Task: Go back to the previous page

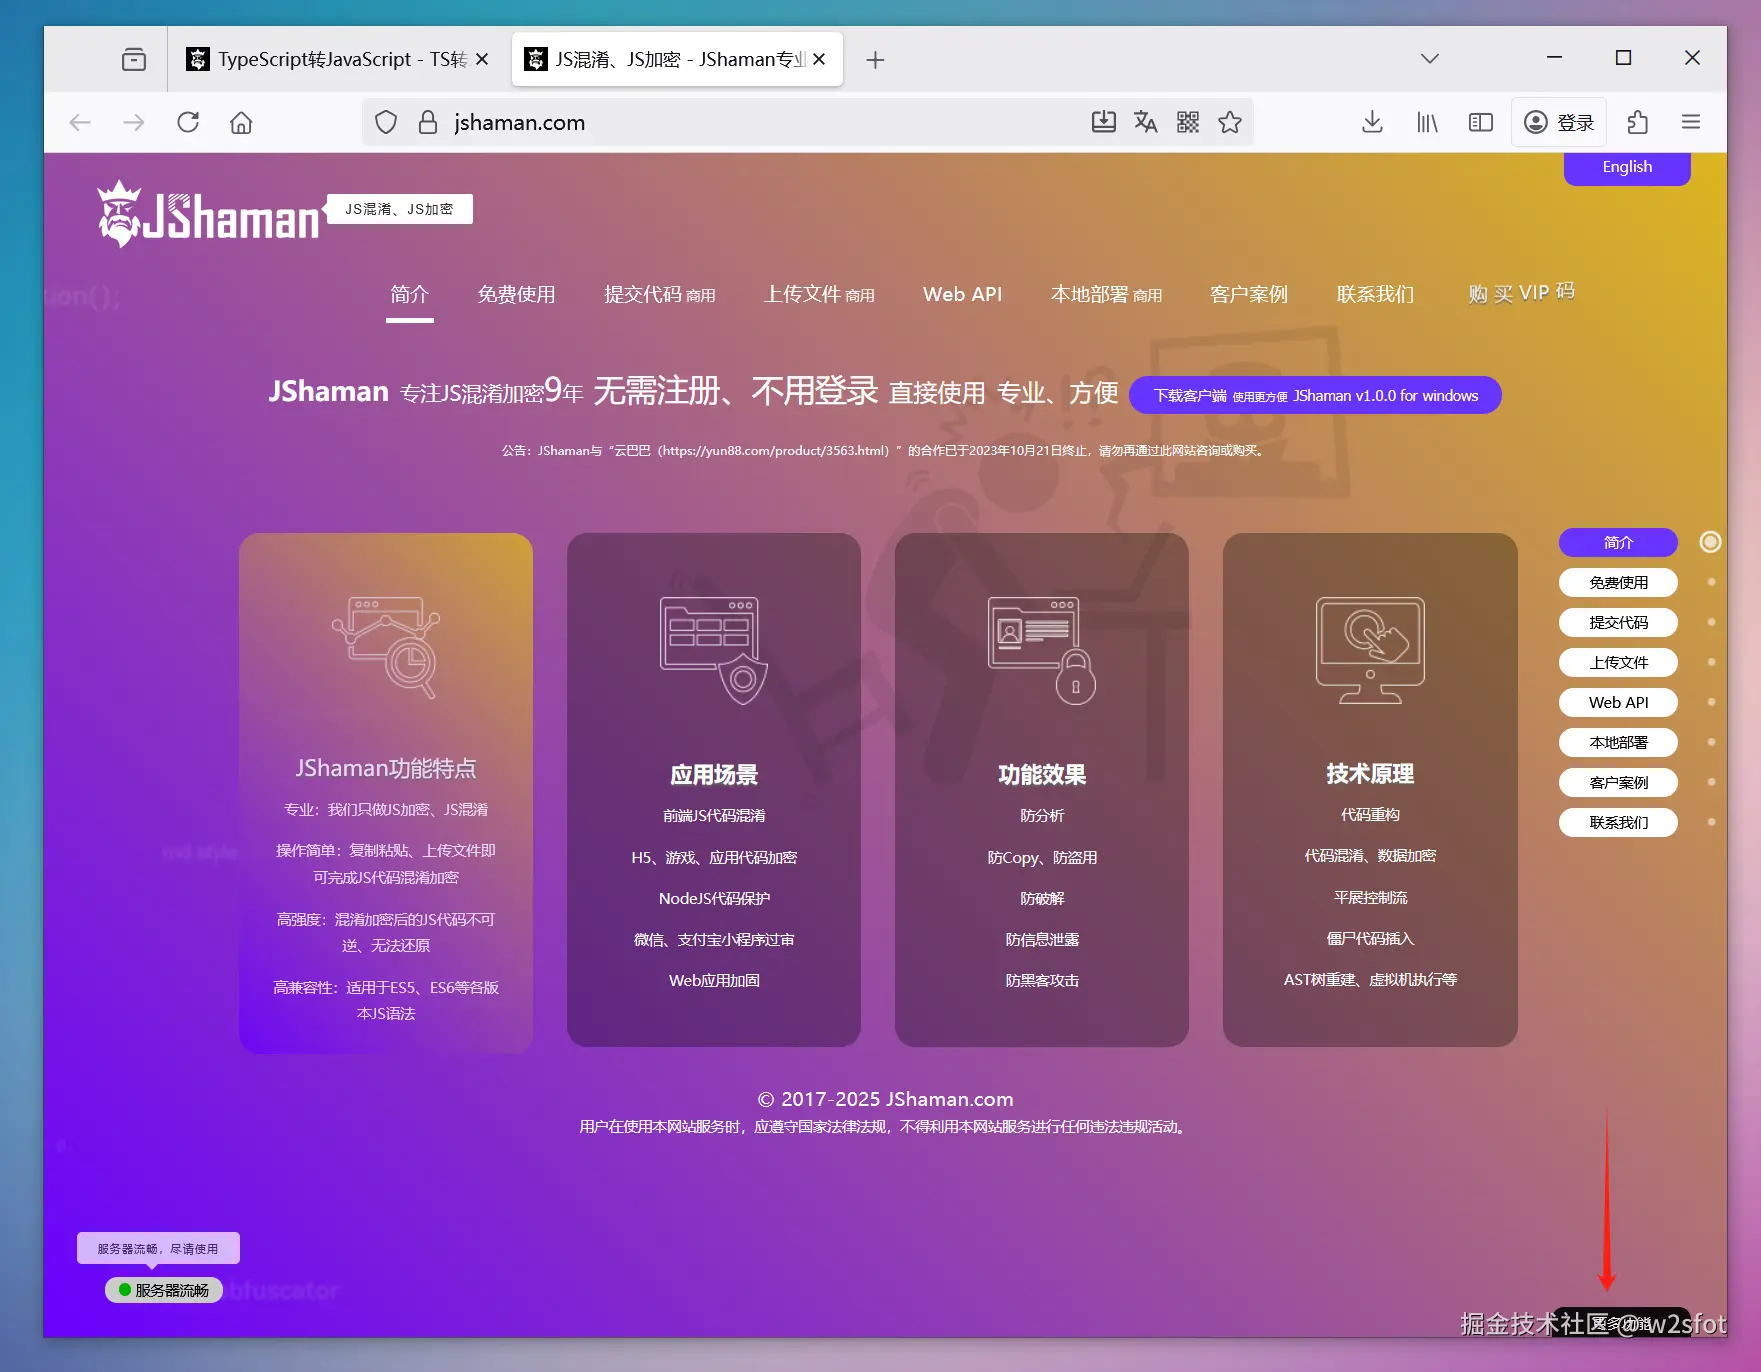Action: 80,122
